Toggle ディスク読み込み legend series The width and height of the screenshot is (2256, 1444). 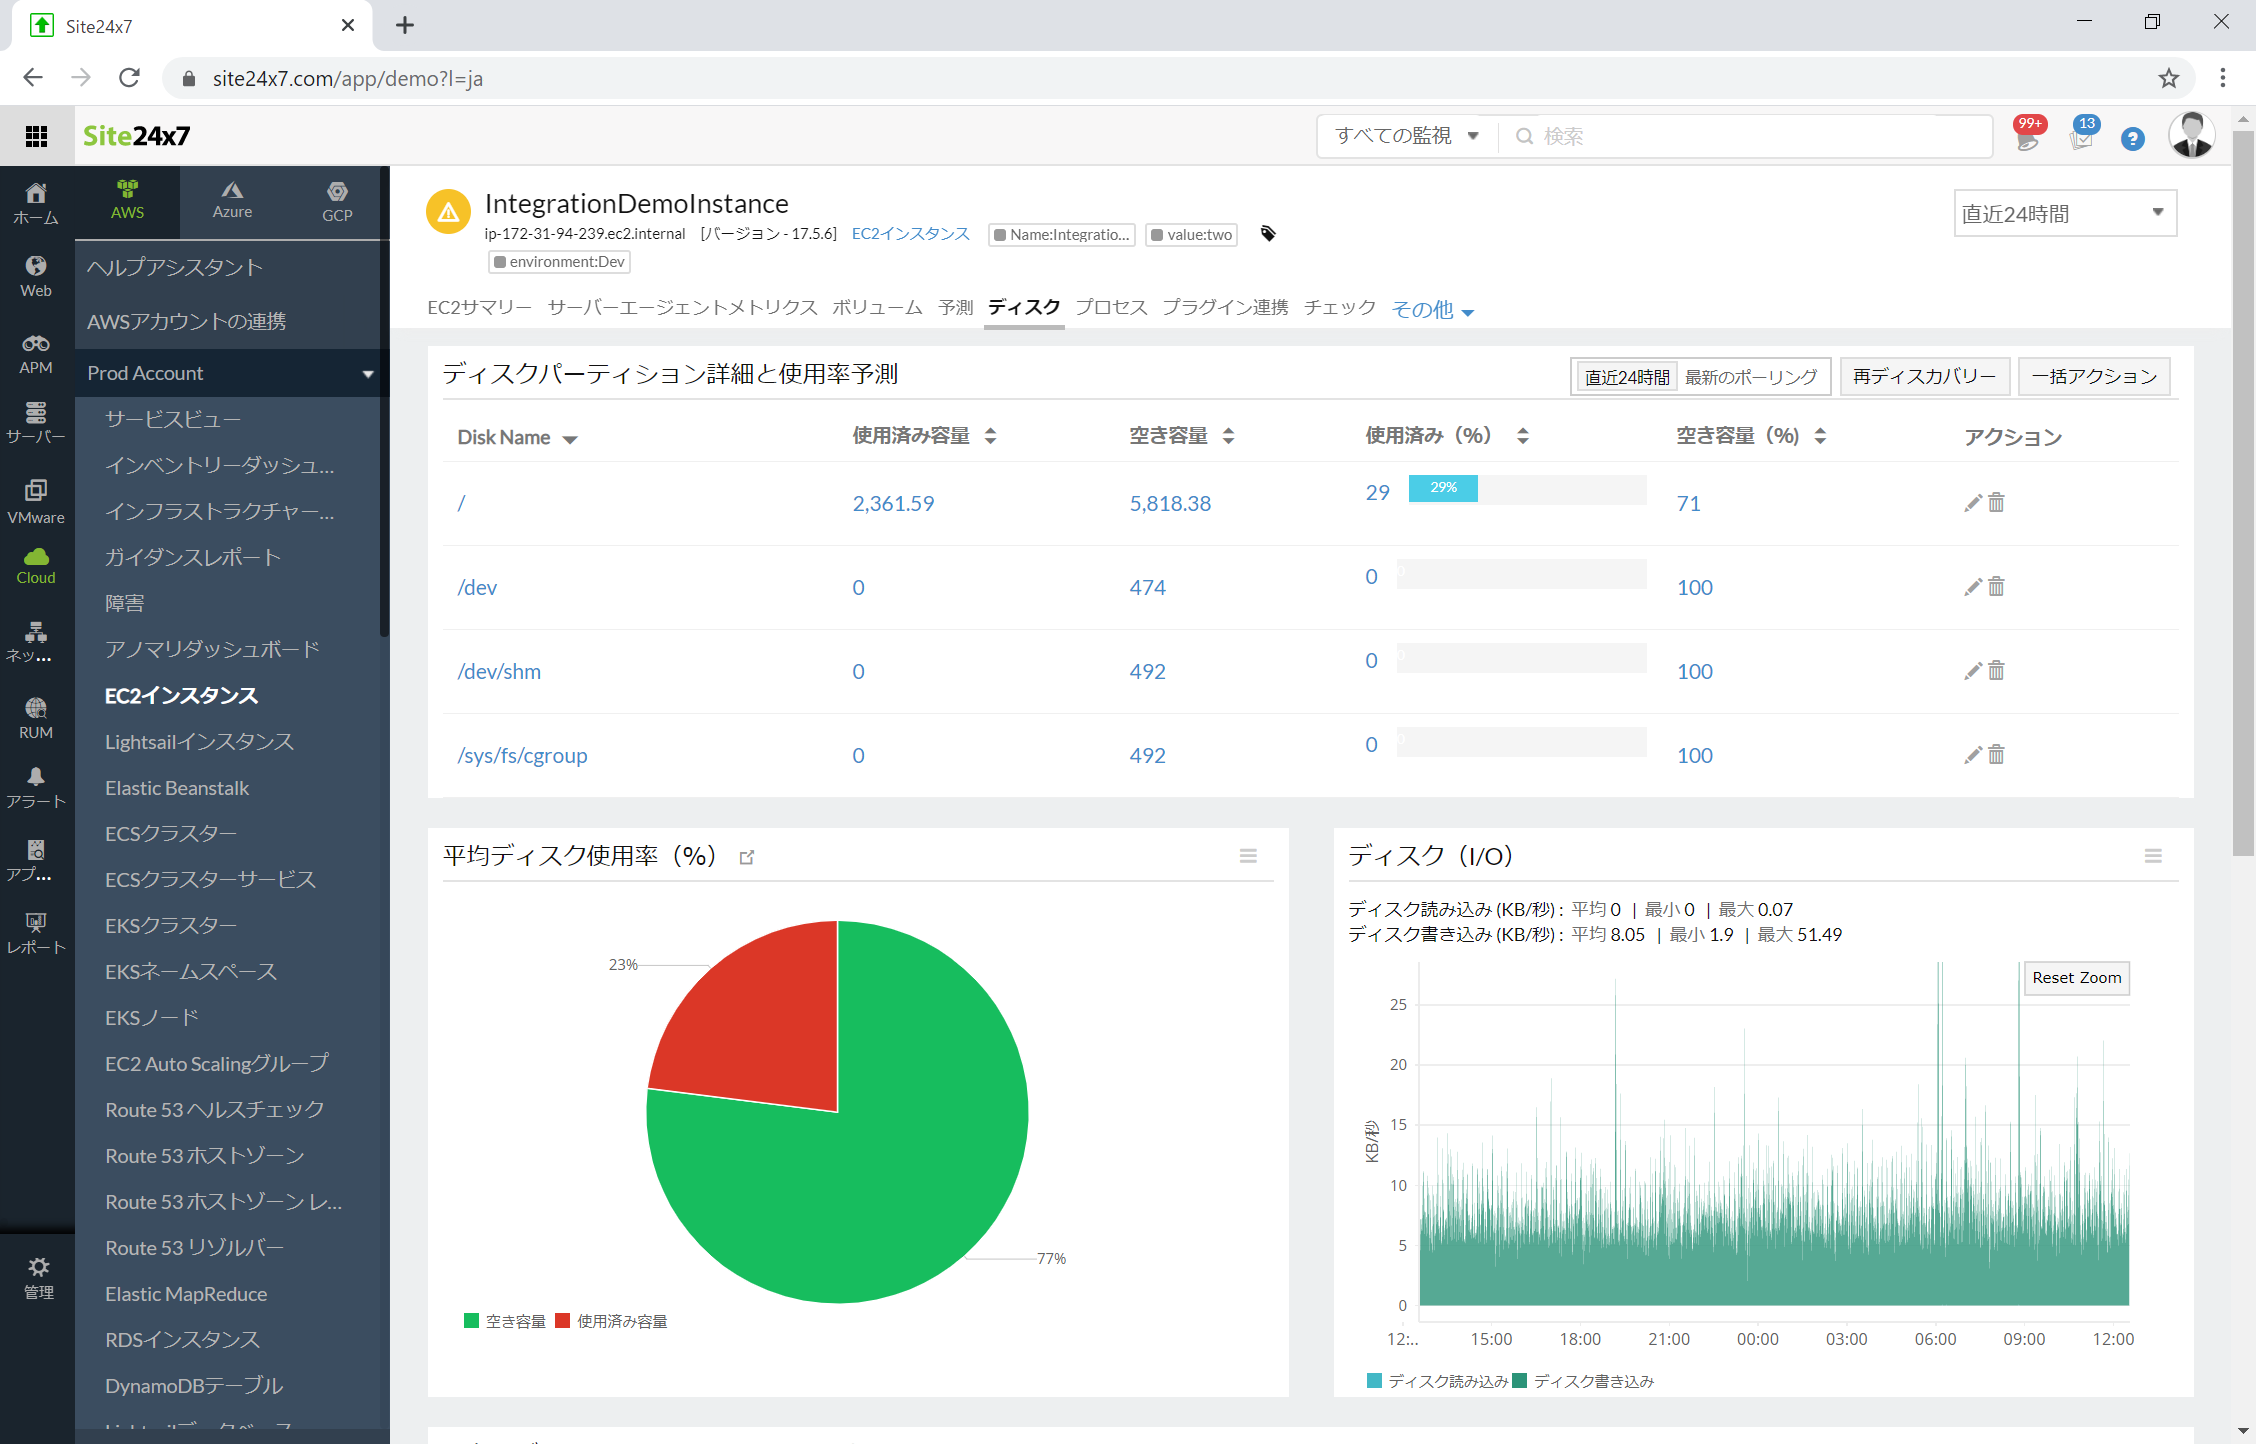pos(1437,1381)
